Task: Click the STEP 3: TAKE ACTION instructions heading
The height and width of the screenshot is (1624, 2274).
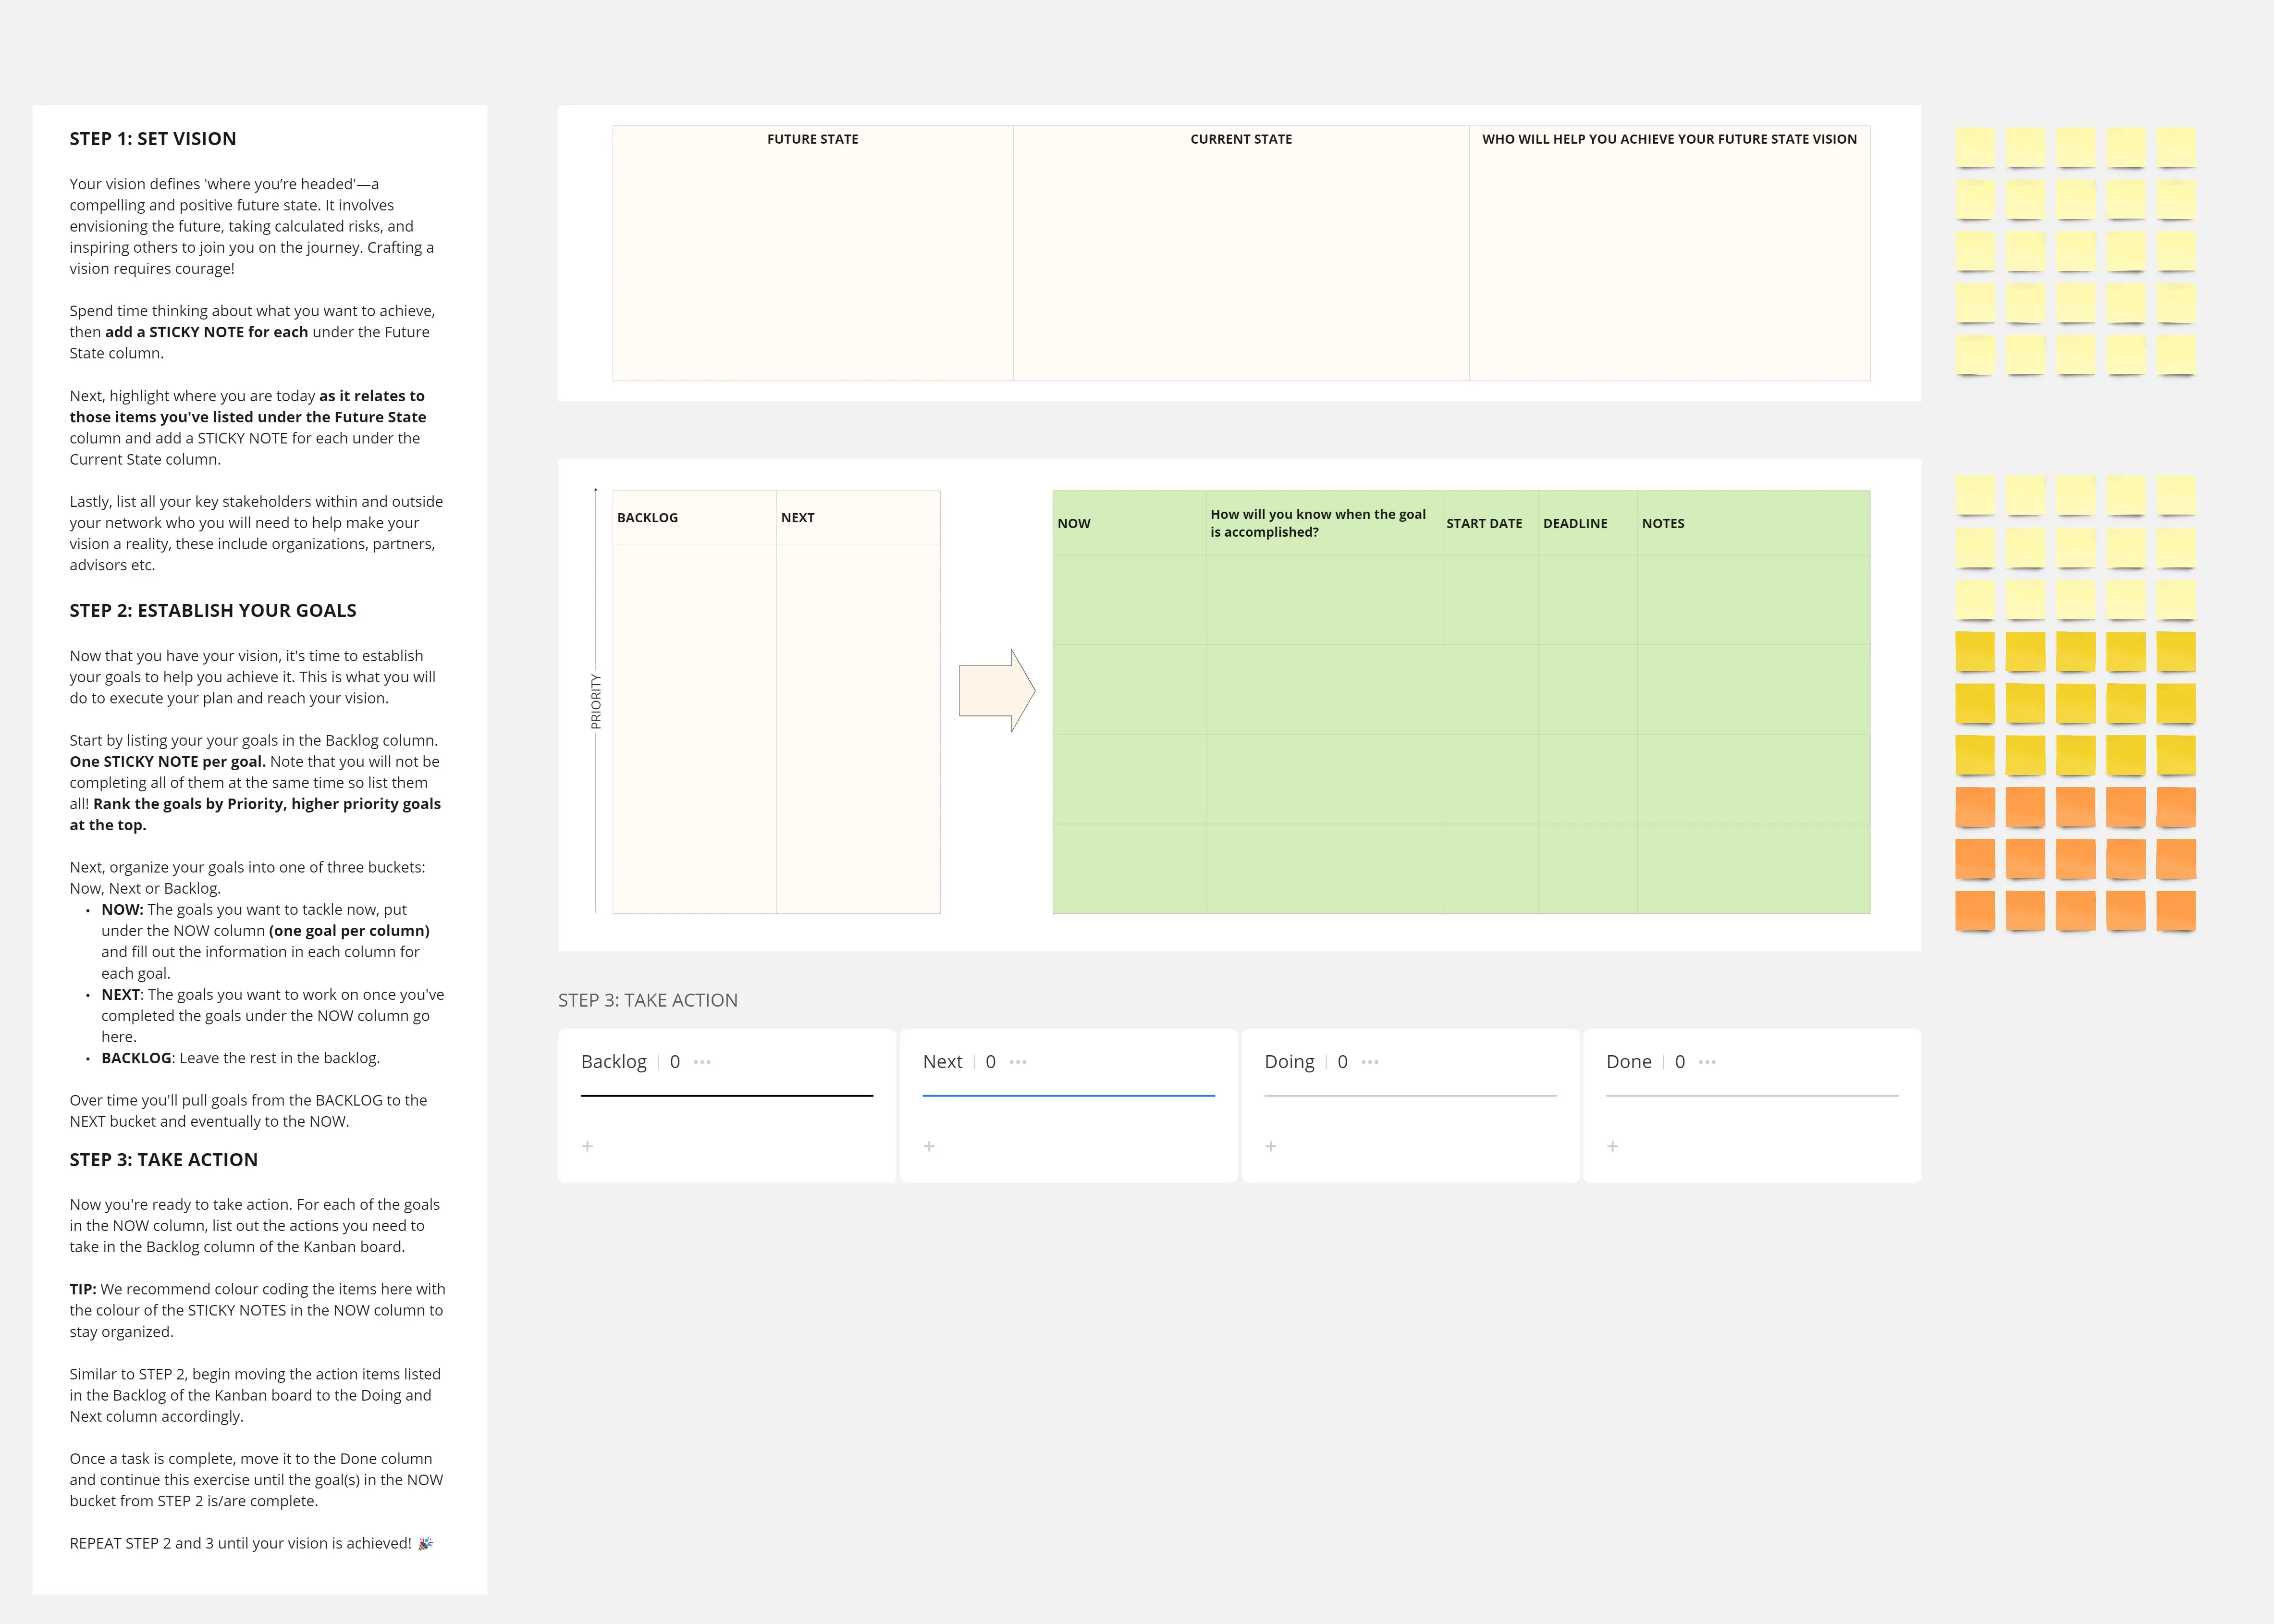Action: [x=164, y=1160]
